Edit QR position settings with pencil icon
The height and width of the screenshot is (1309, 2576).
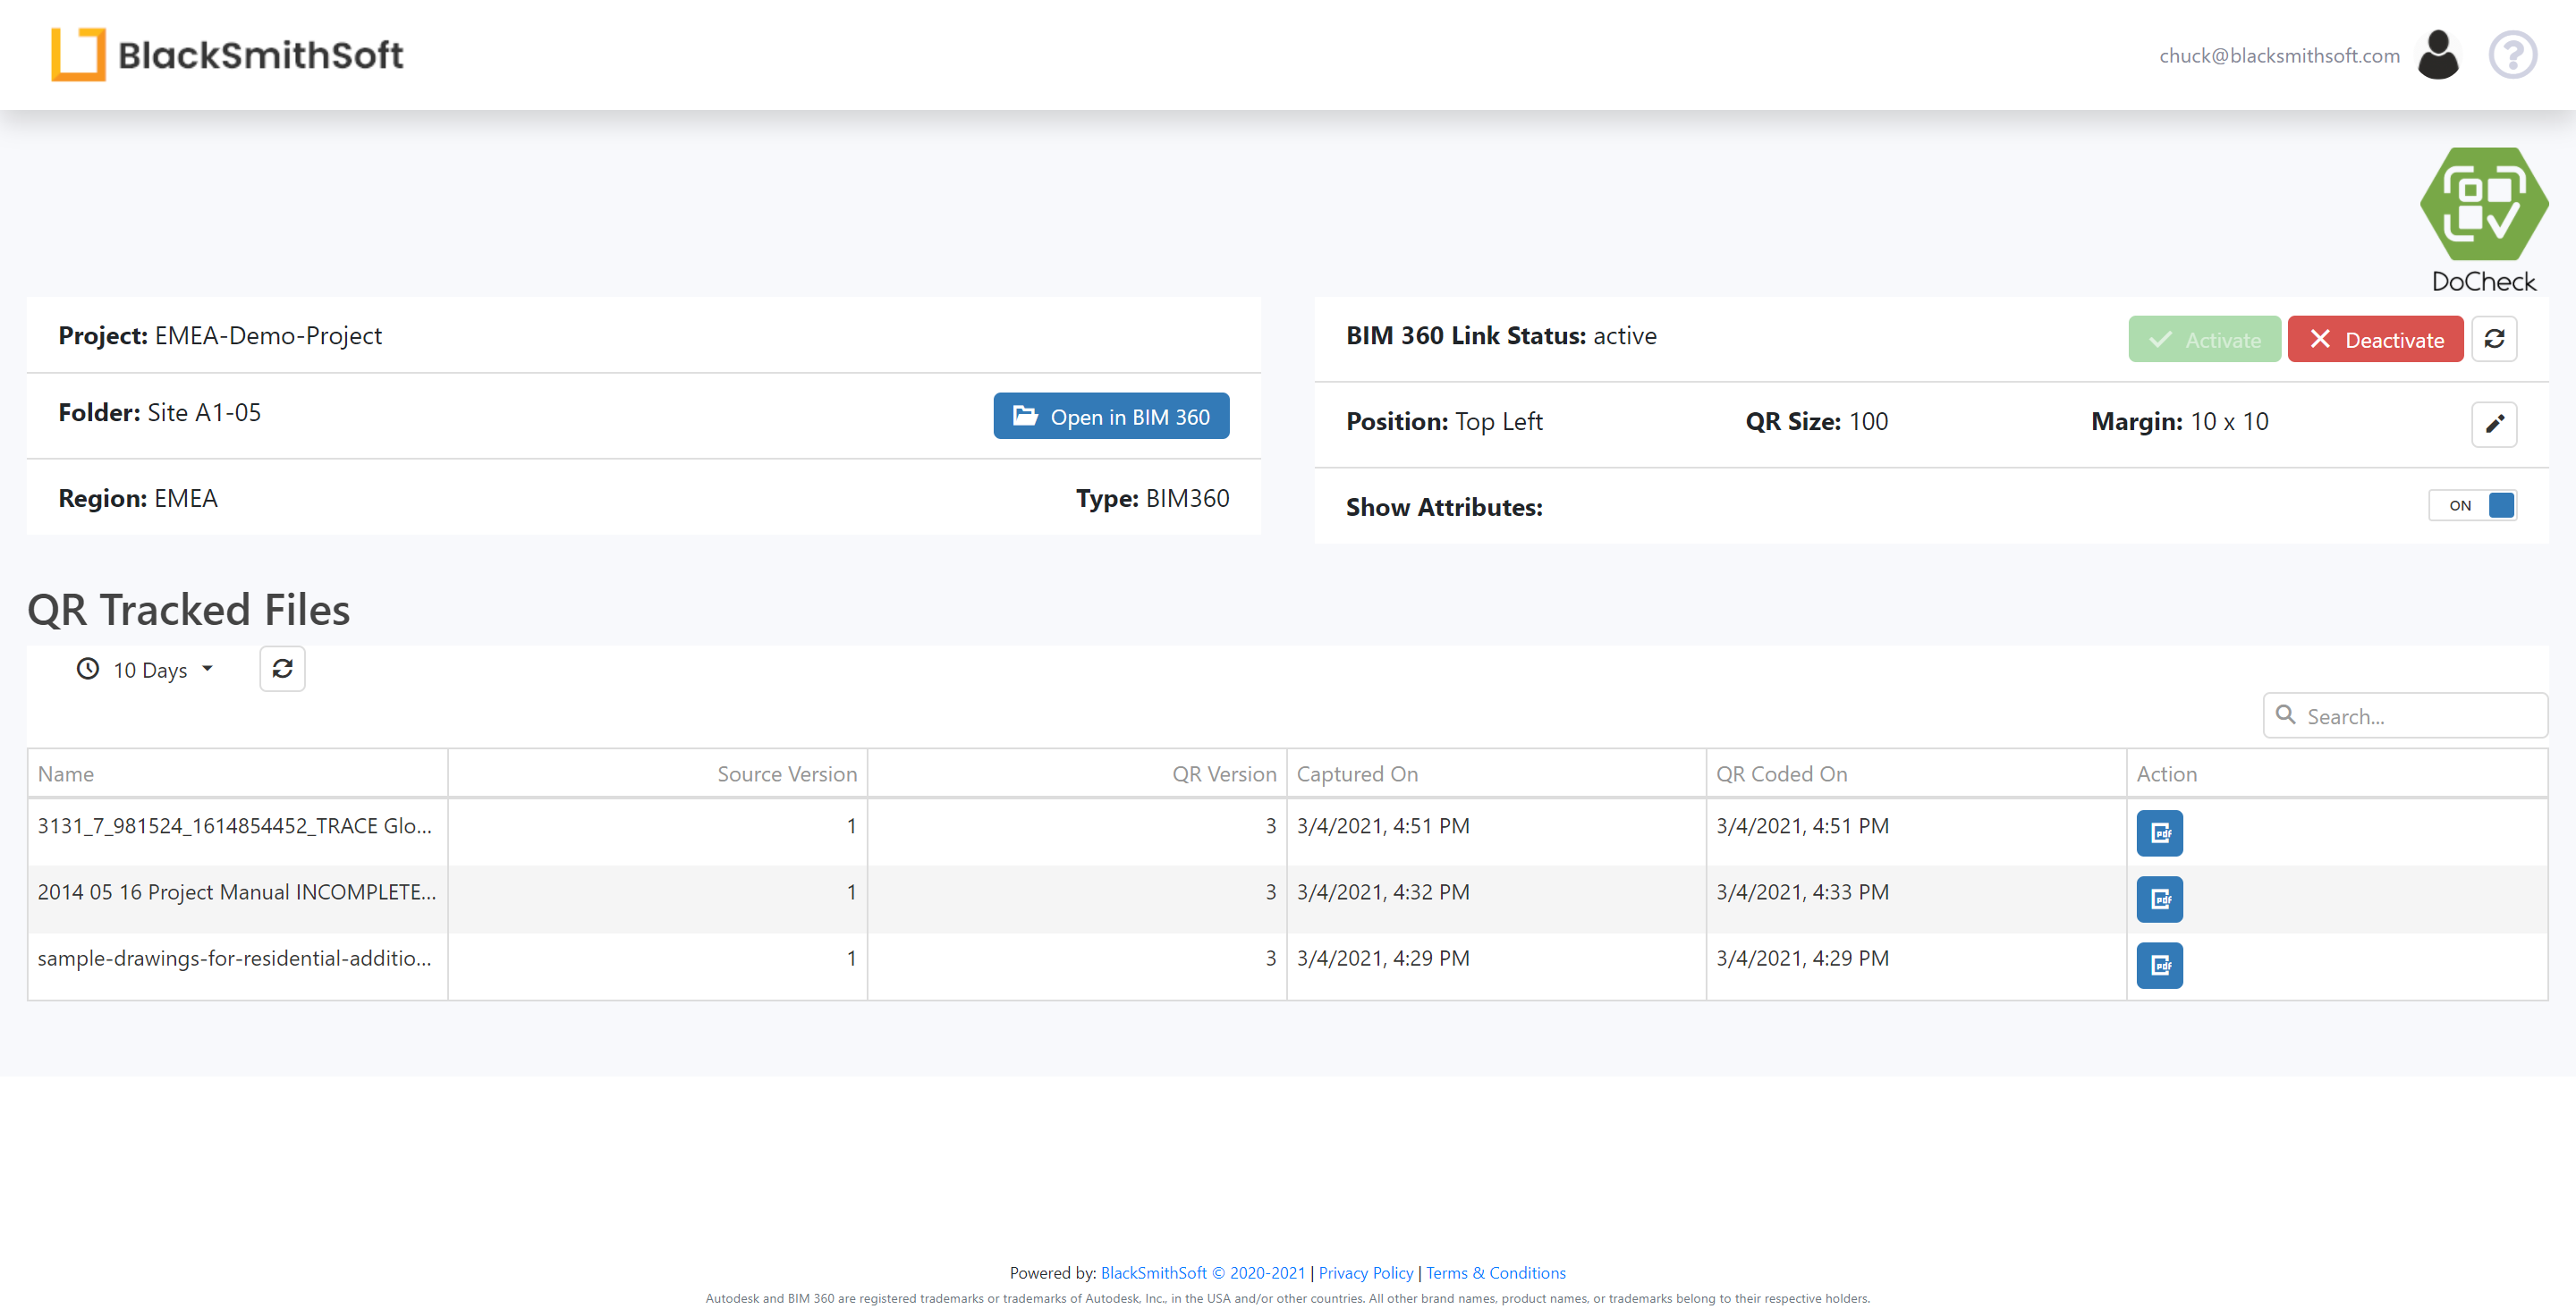click(x=2493, y=424)
